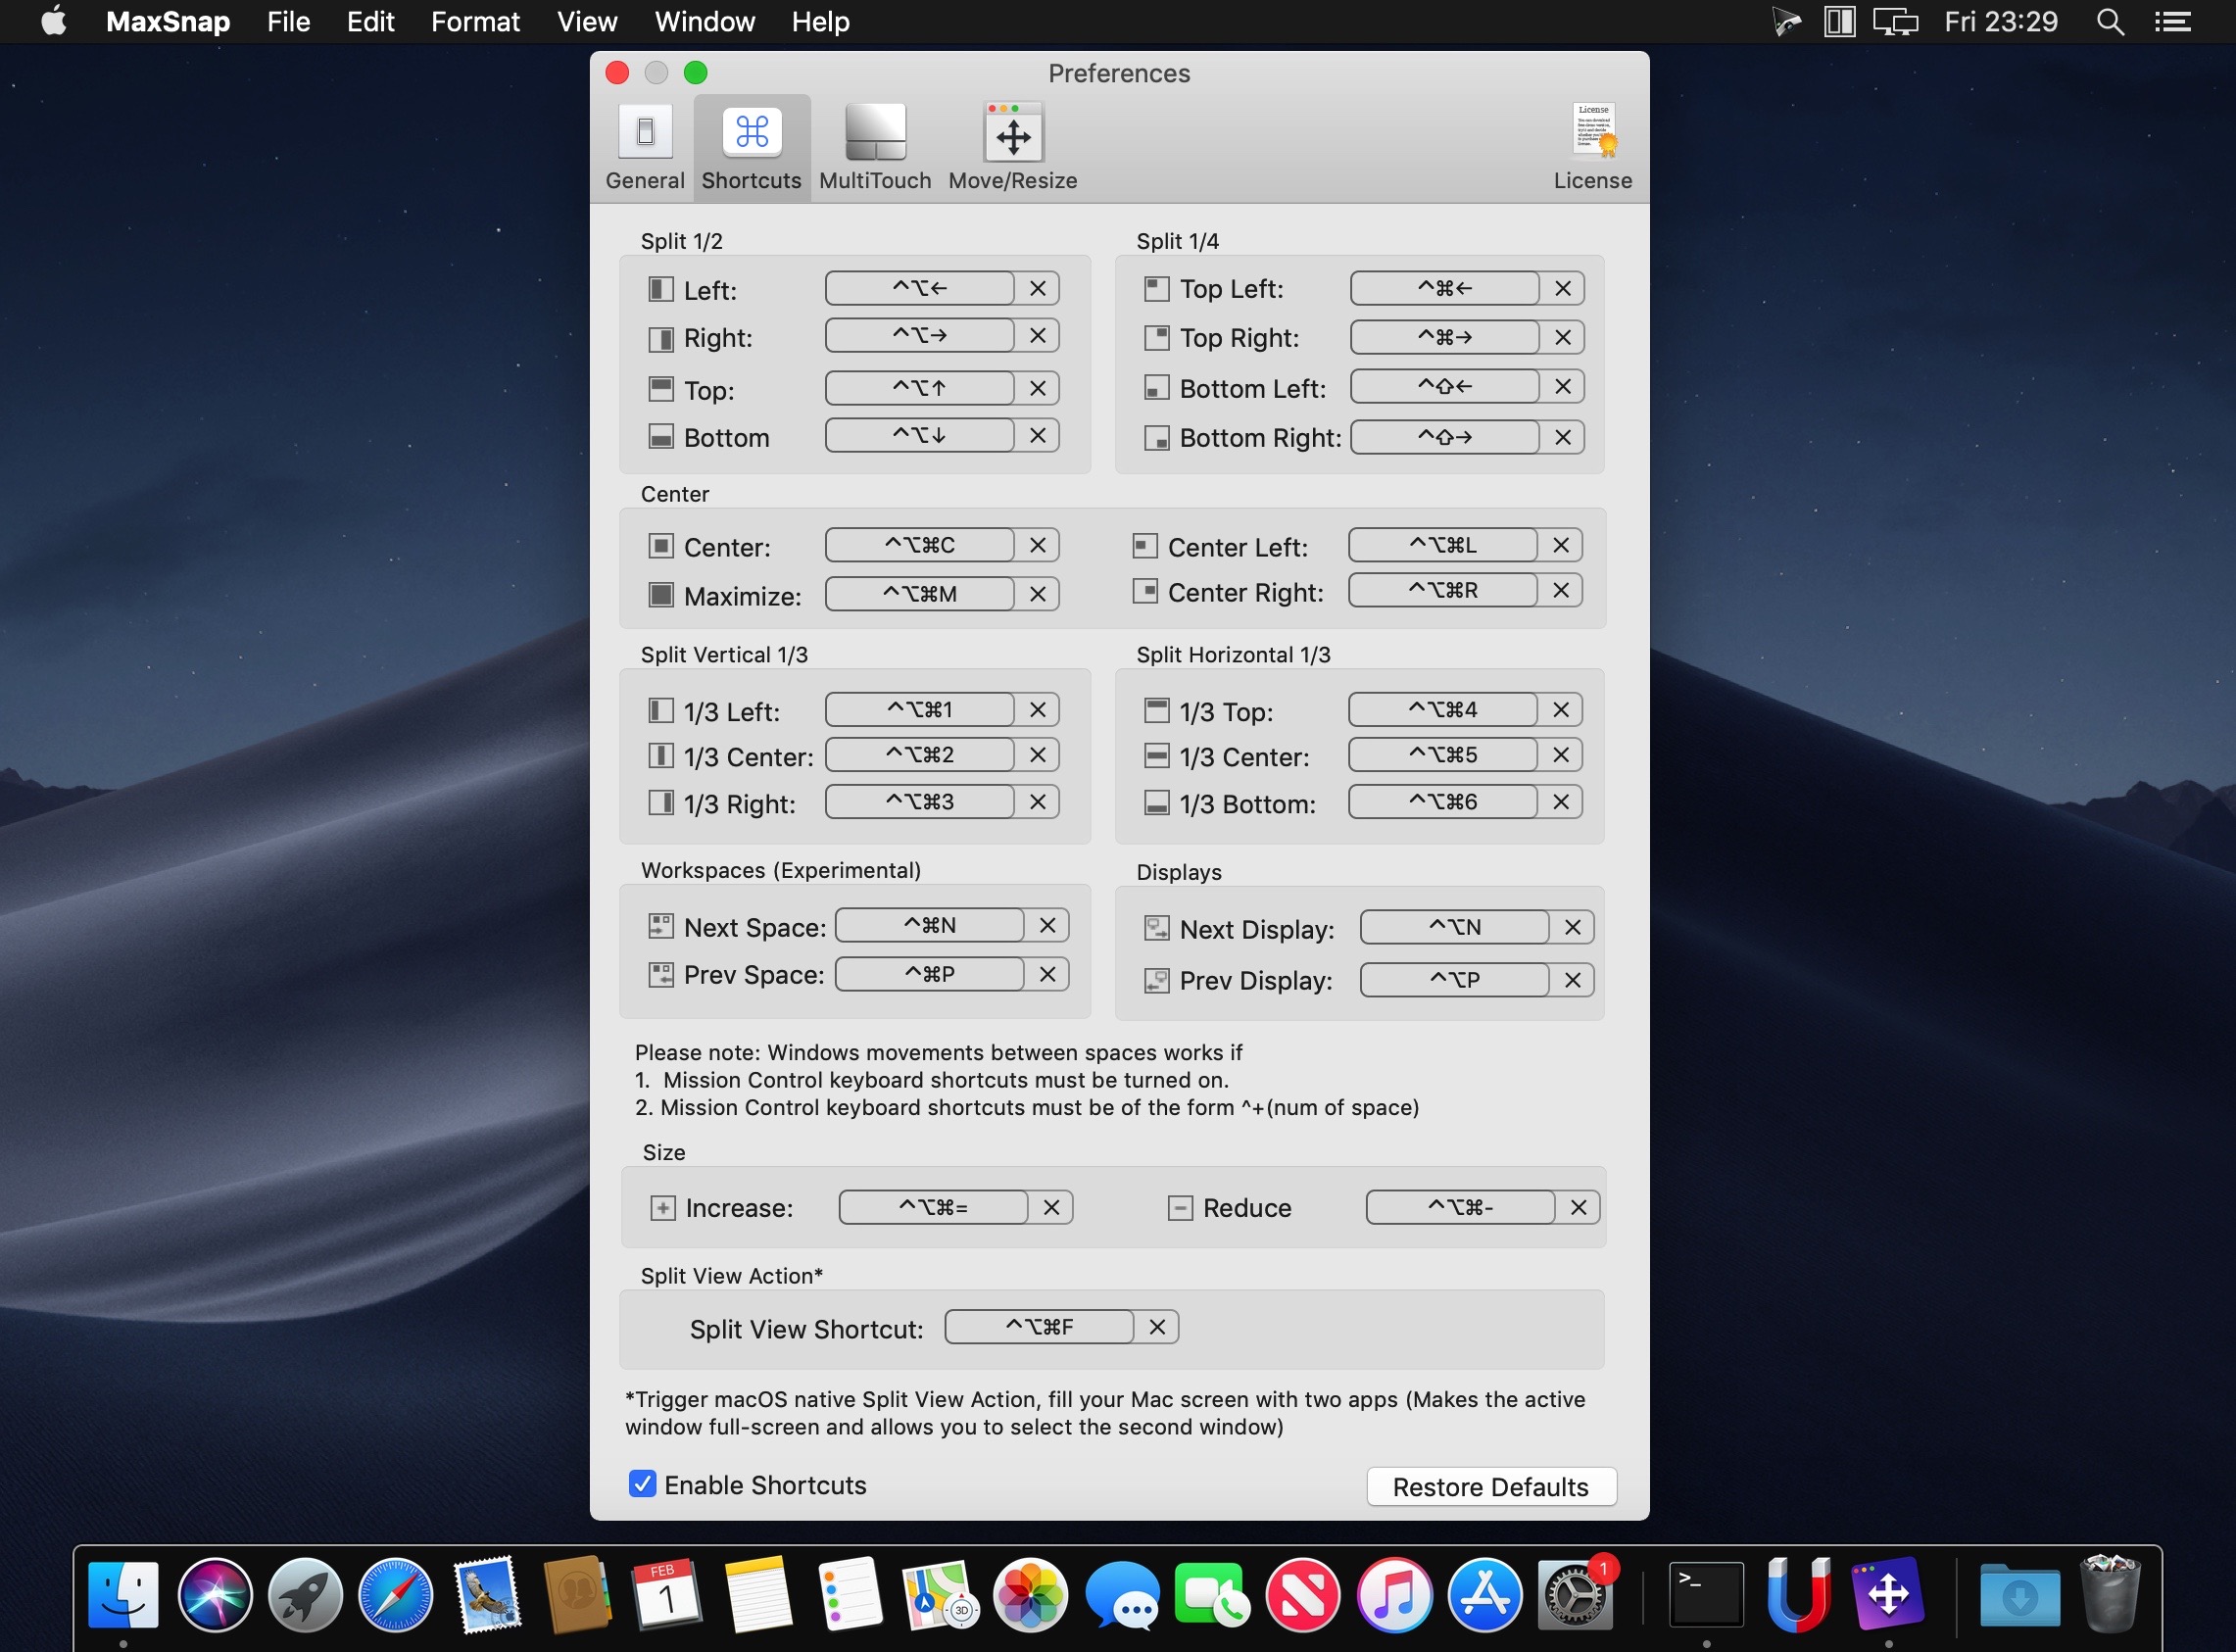Open the Format menu
This screenshot has width=2236, height=1652.
point(475,22)
